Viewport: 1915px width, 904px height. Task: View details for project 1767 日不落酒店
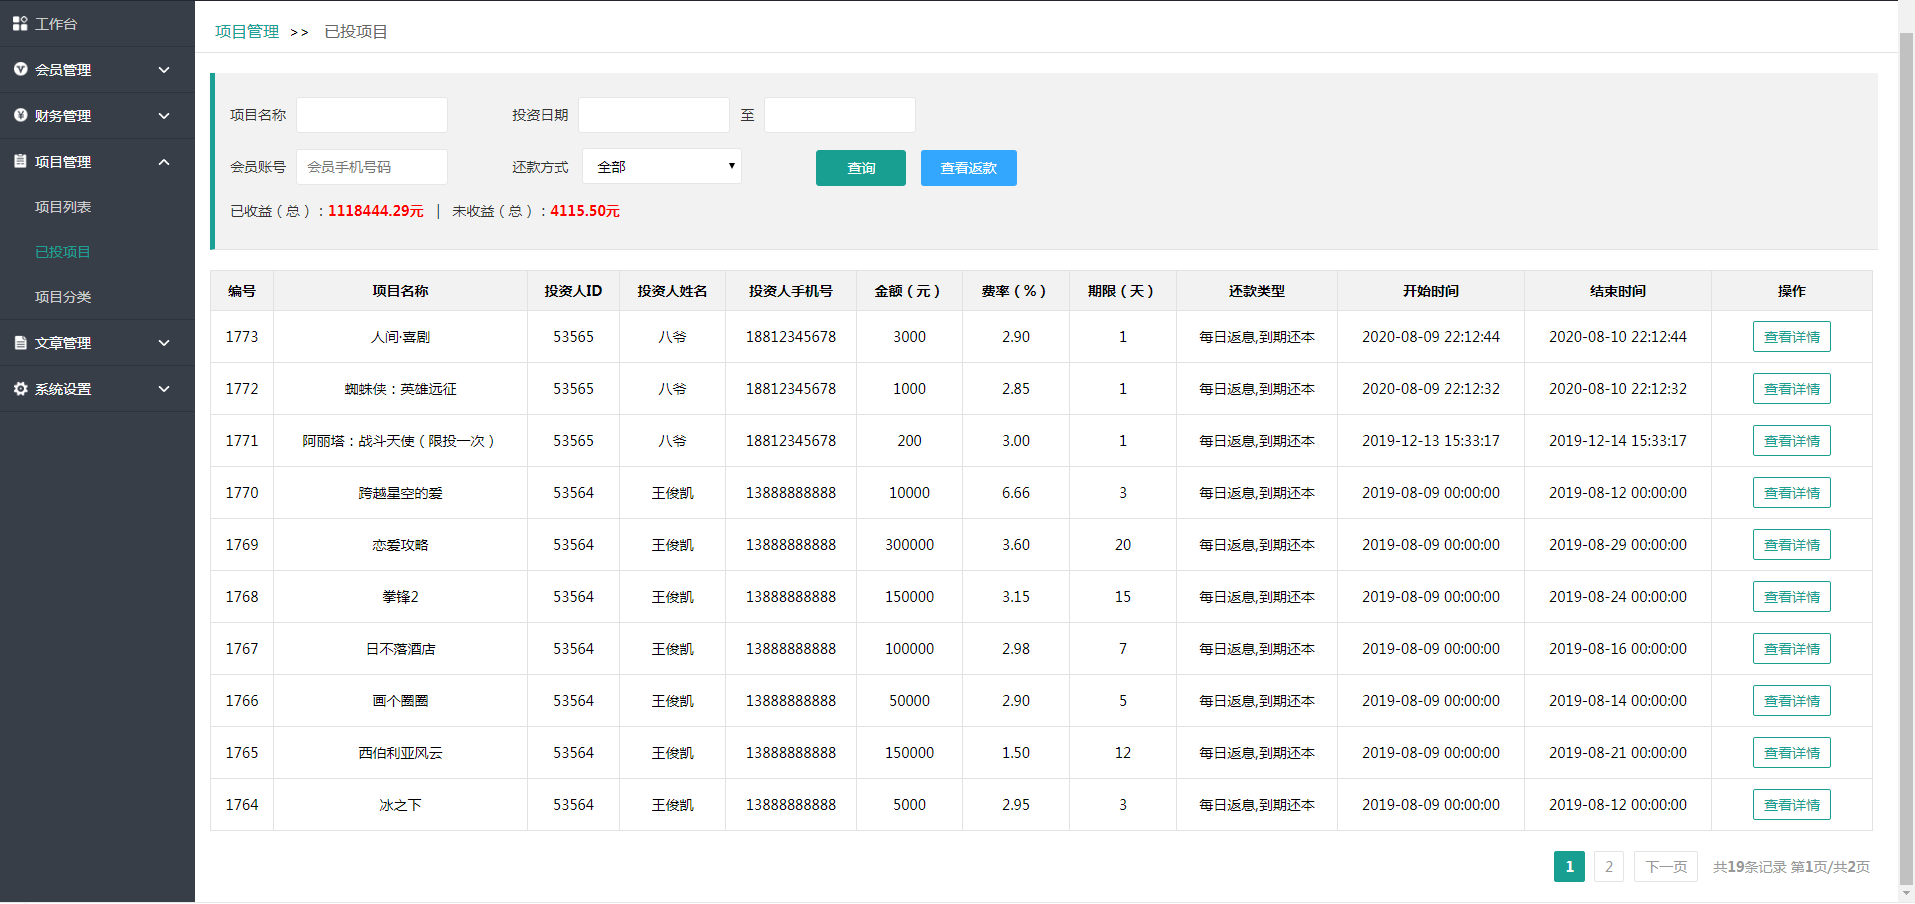tap(1792, 649)
